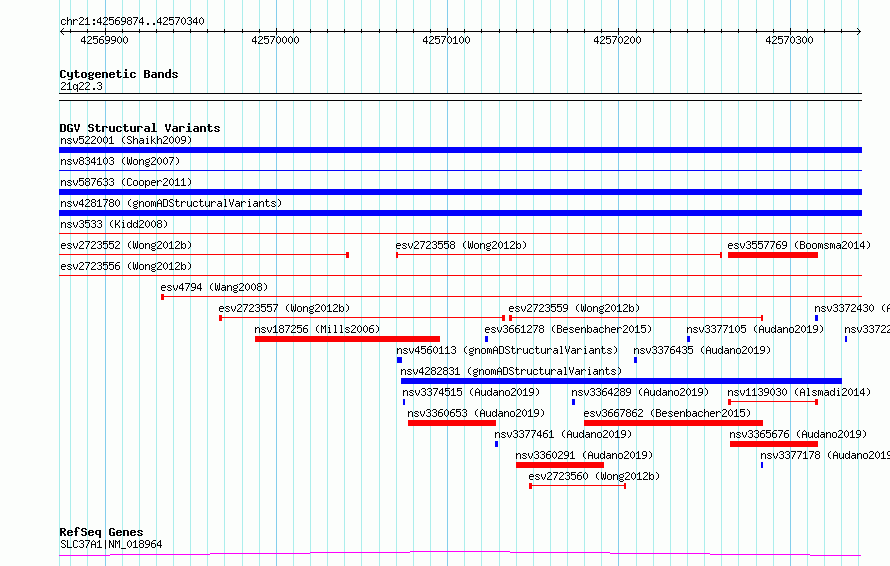Image resolution: width=890 pixels, height=566 pixels.
Task: Click the esv2723559 (Wong2012b) label
Action: pos(574,308)
